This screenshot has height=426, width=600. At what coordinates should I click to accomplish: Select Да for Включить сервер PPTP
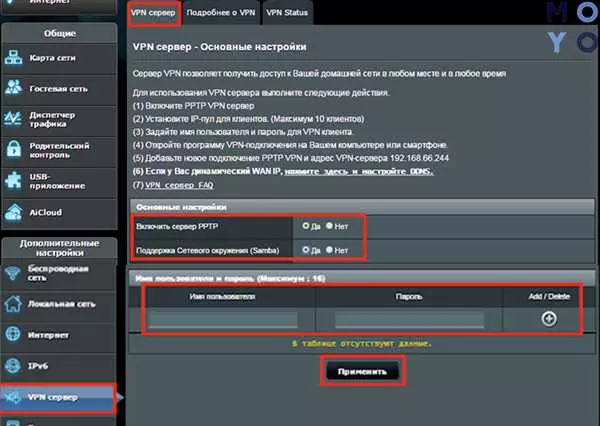click(x=305, y=226)
